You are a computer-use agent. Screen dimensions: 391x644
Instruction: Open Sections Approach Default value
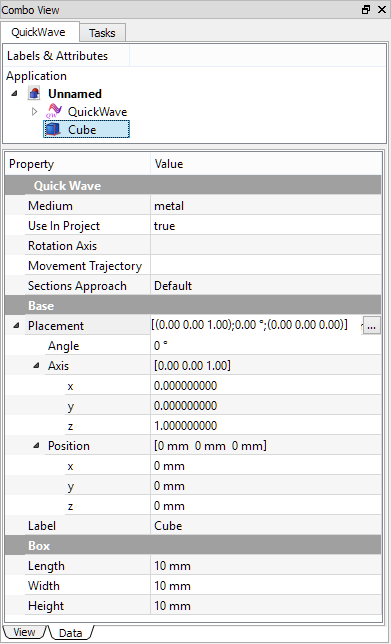point(266,286)
